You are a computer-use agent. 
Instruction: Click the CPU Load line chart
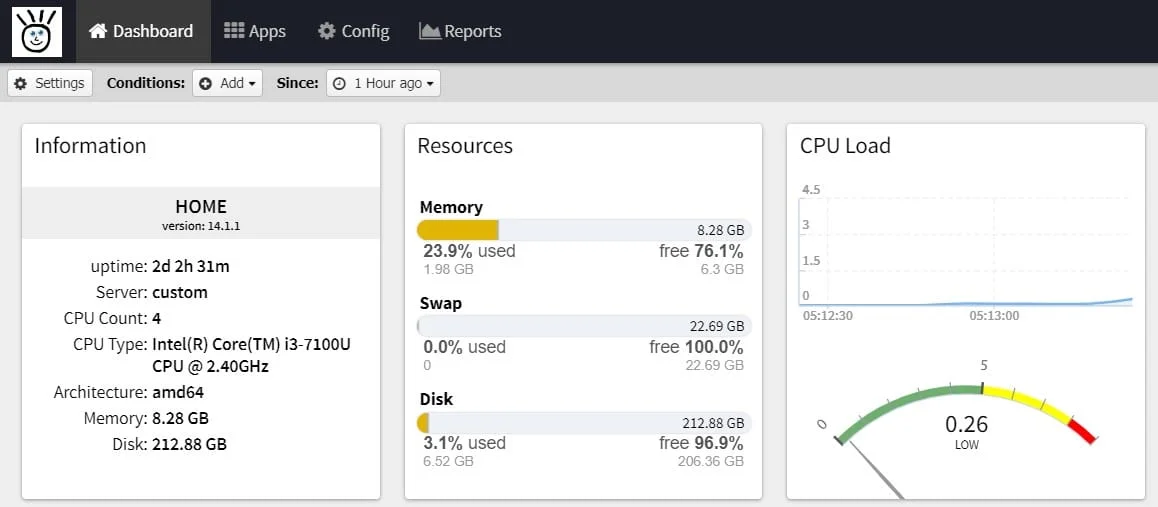[x=966, y=250]
